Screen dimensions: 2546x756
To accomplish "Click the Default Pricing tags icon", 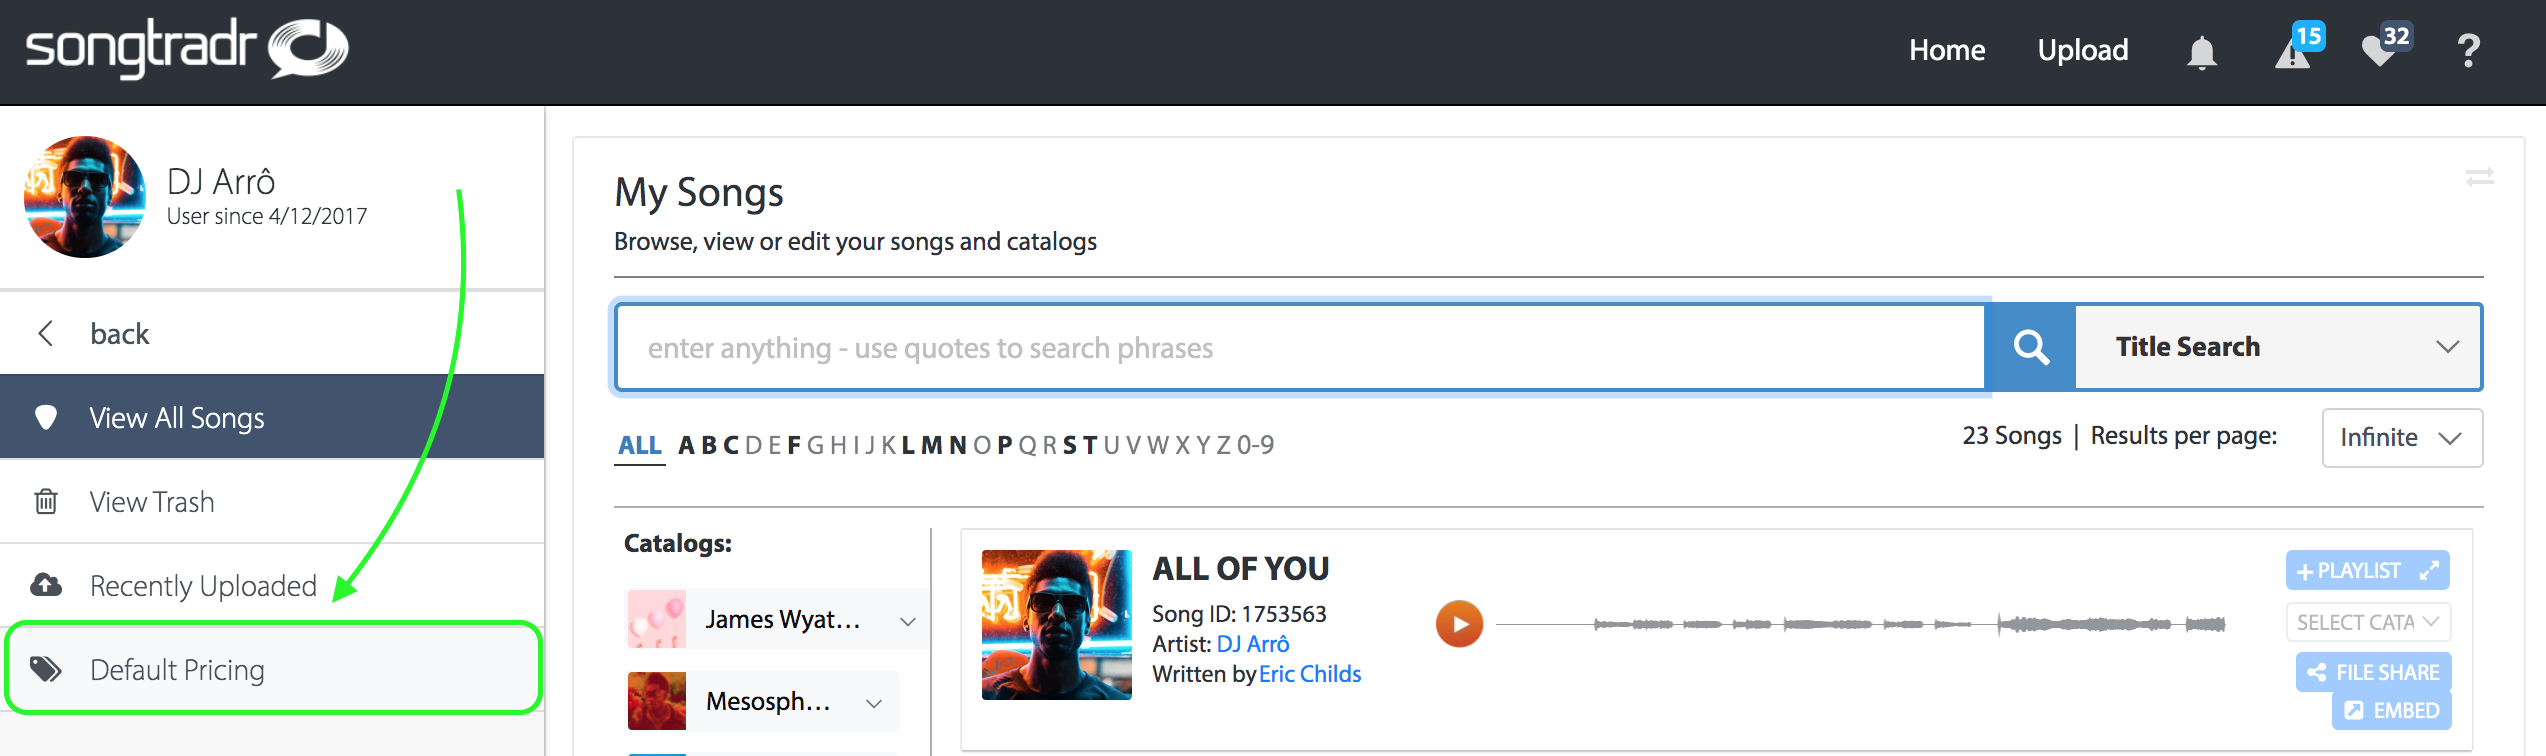I will 46,669.
